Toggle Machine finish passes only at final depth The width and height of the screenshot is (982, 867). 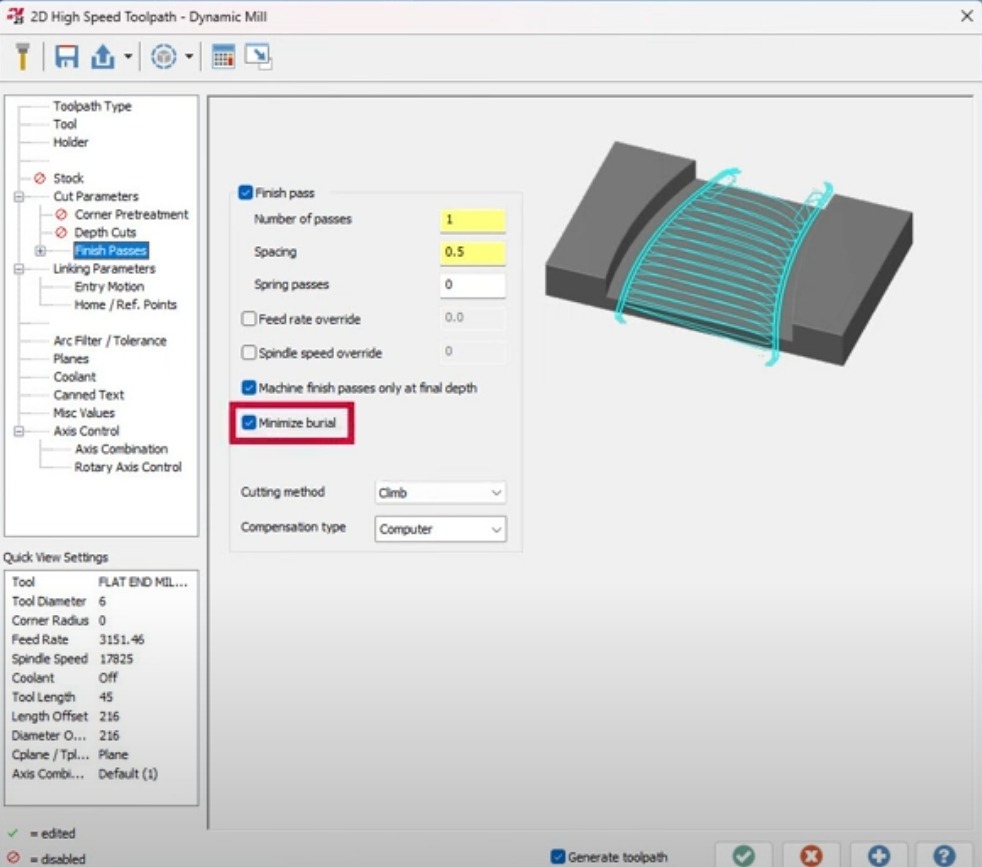[249, 388]
